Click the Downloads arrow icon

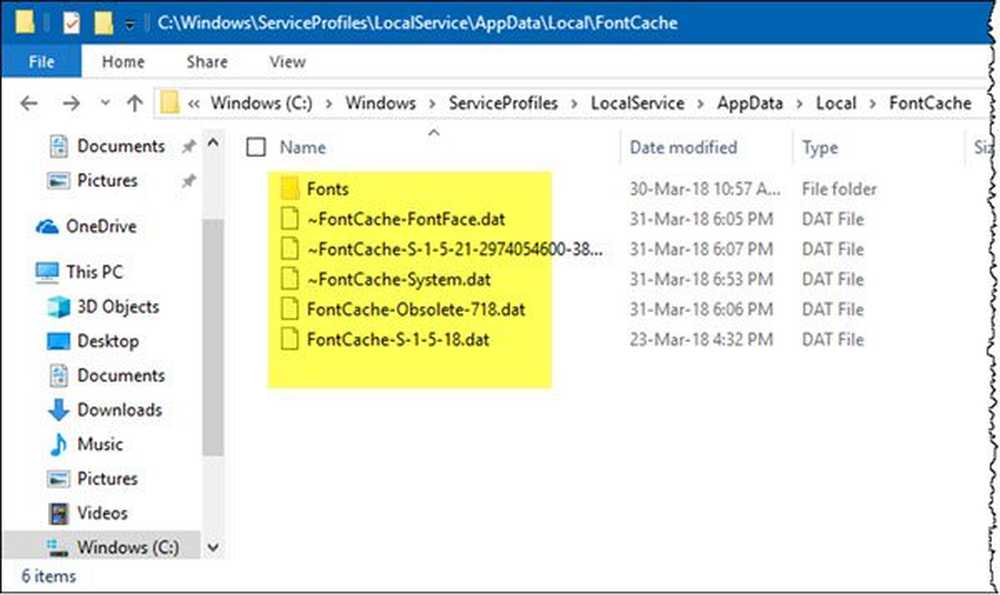59,410
